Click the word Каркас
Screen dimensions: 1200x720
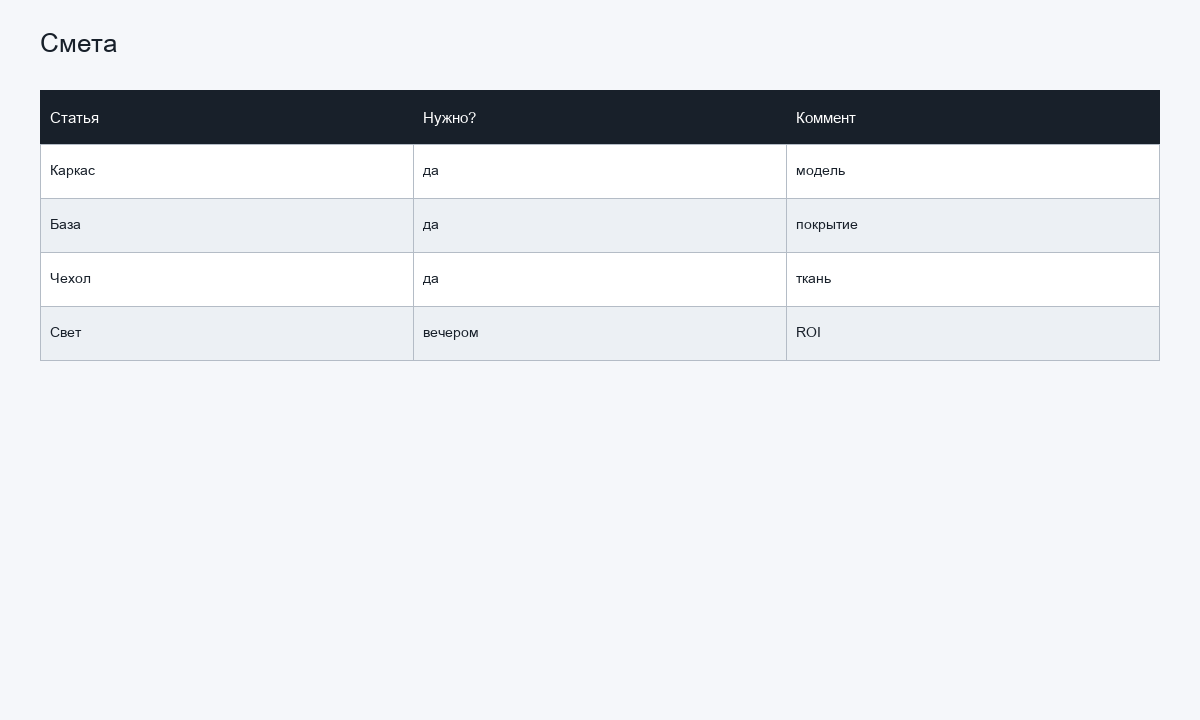pos(72,171)
